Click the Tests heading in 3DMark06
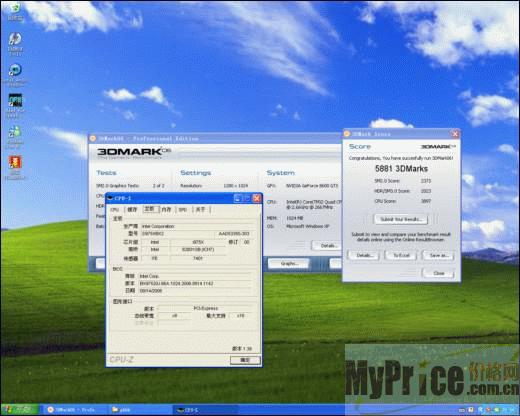The image size is (520, 416). pos(106,173)
